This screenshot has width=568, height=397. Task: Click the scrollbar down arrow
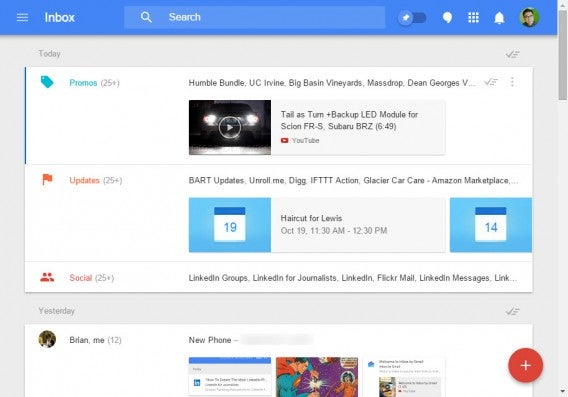pos(563,391)
